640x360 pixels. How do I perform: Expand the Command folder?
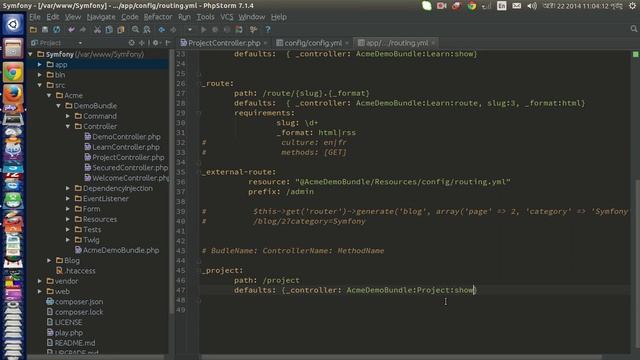[68, 116]
